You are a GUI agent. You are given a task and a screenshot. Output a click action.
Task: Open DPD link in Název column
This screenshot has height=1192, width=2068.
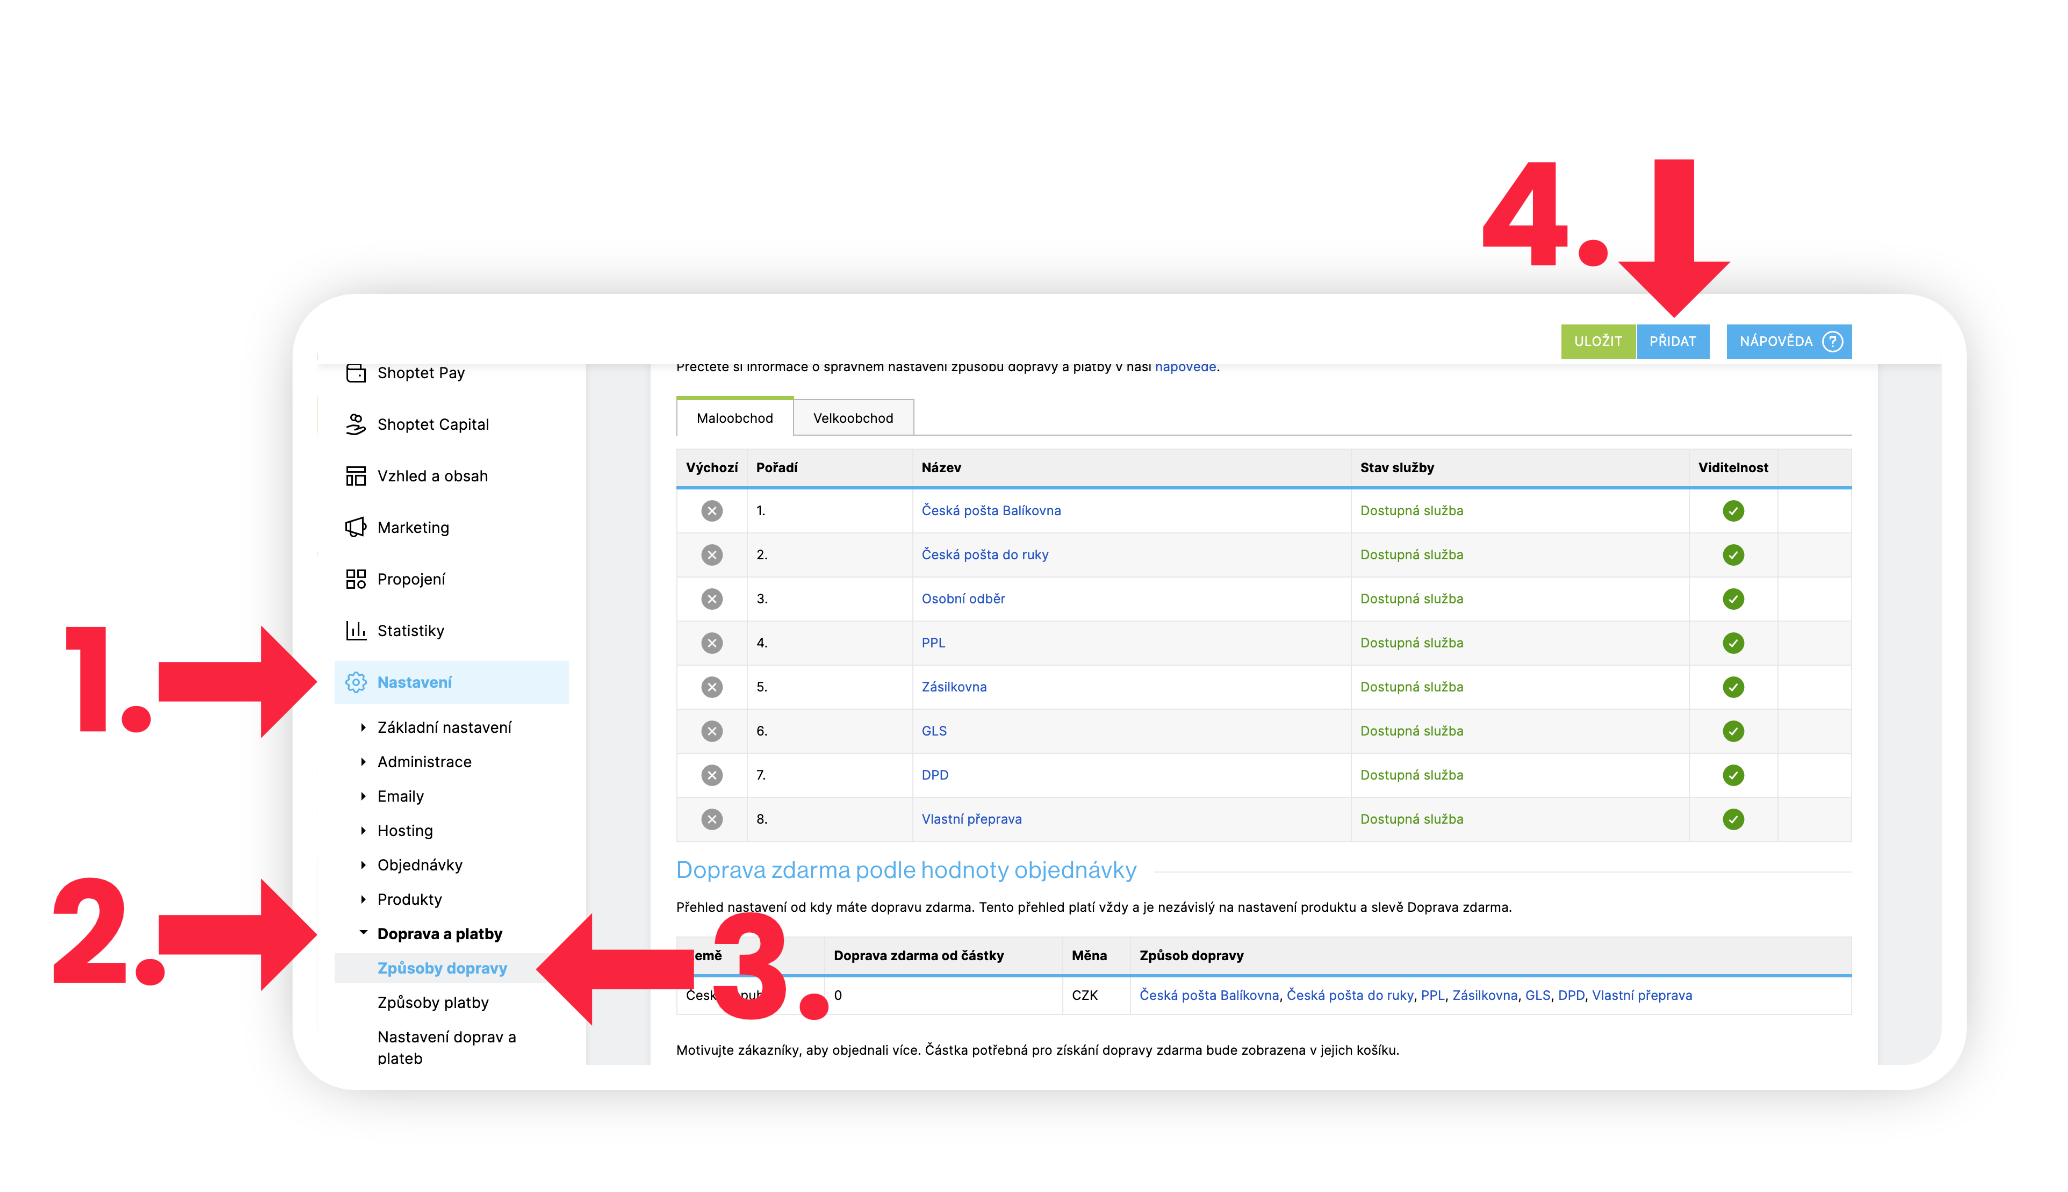(935, 775)
